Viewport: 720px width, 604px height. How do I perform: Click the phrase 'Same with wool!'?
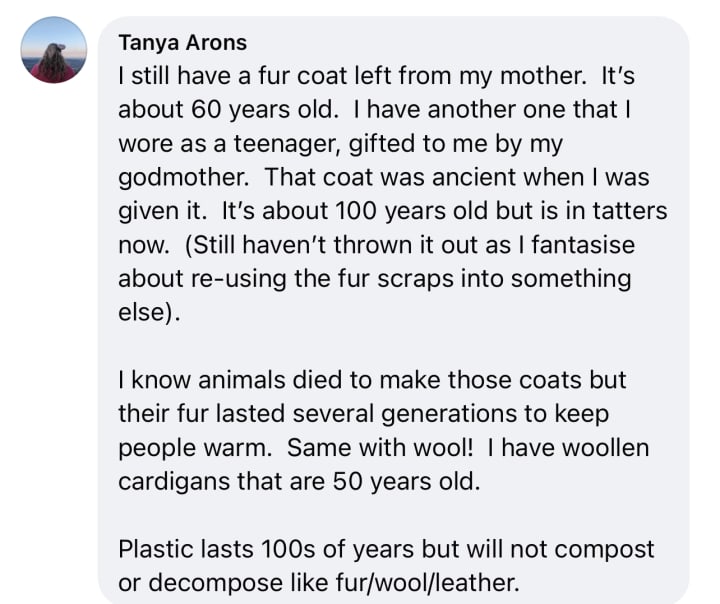(x=380, y=447)
